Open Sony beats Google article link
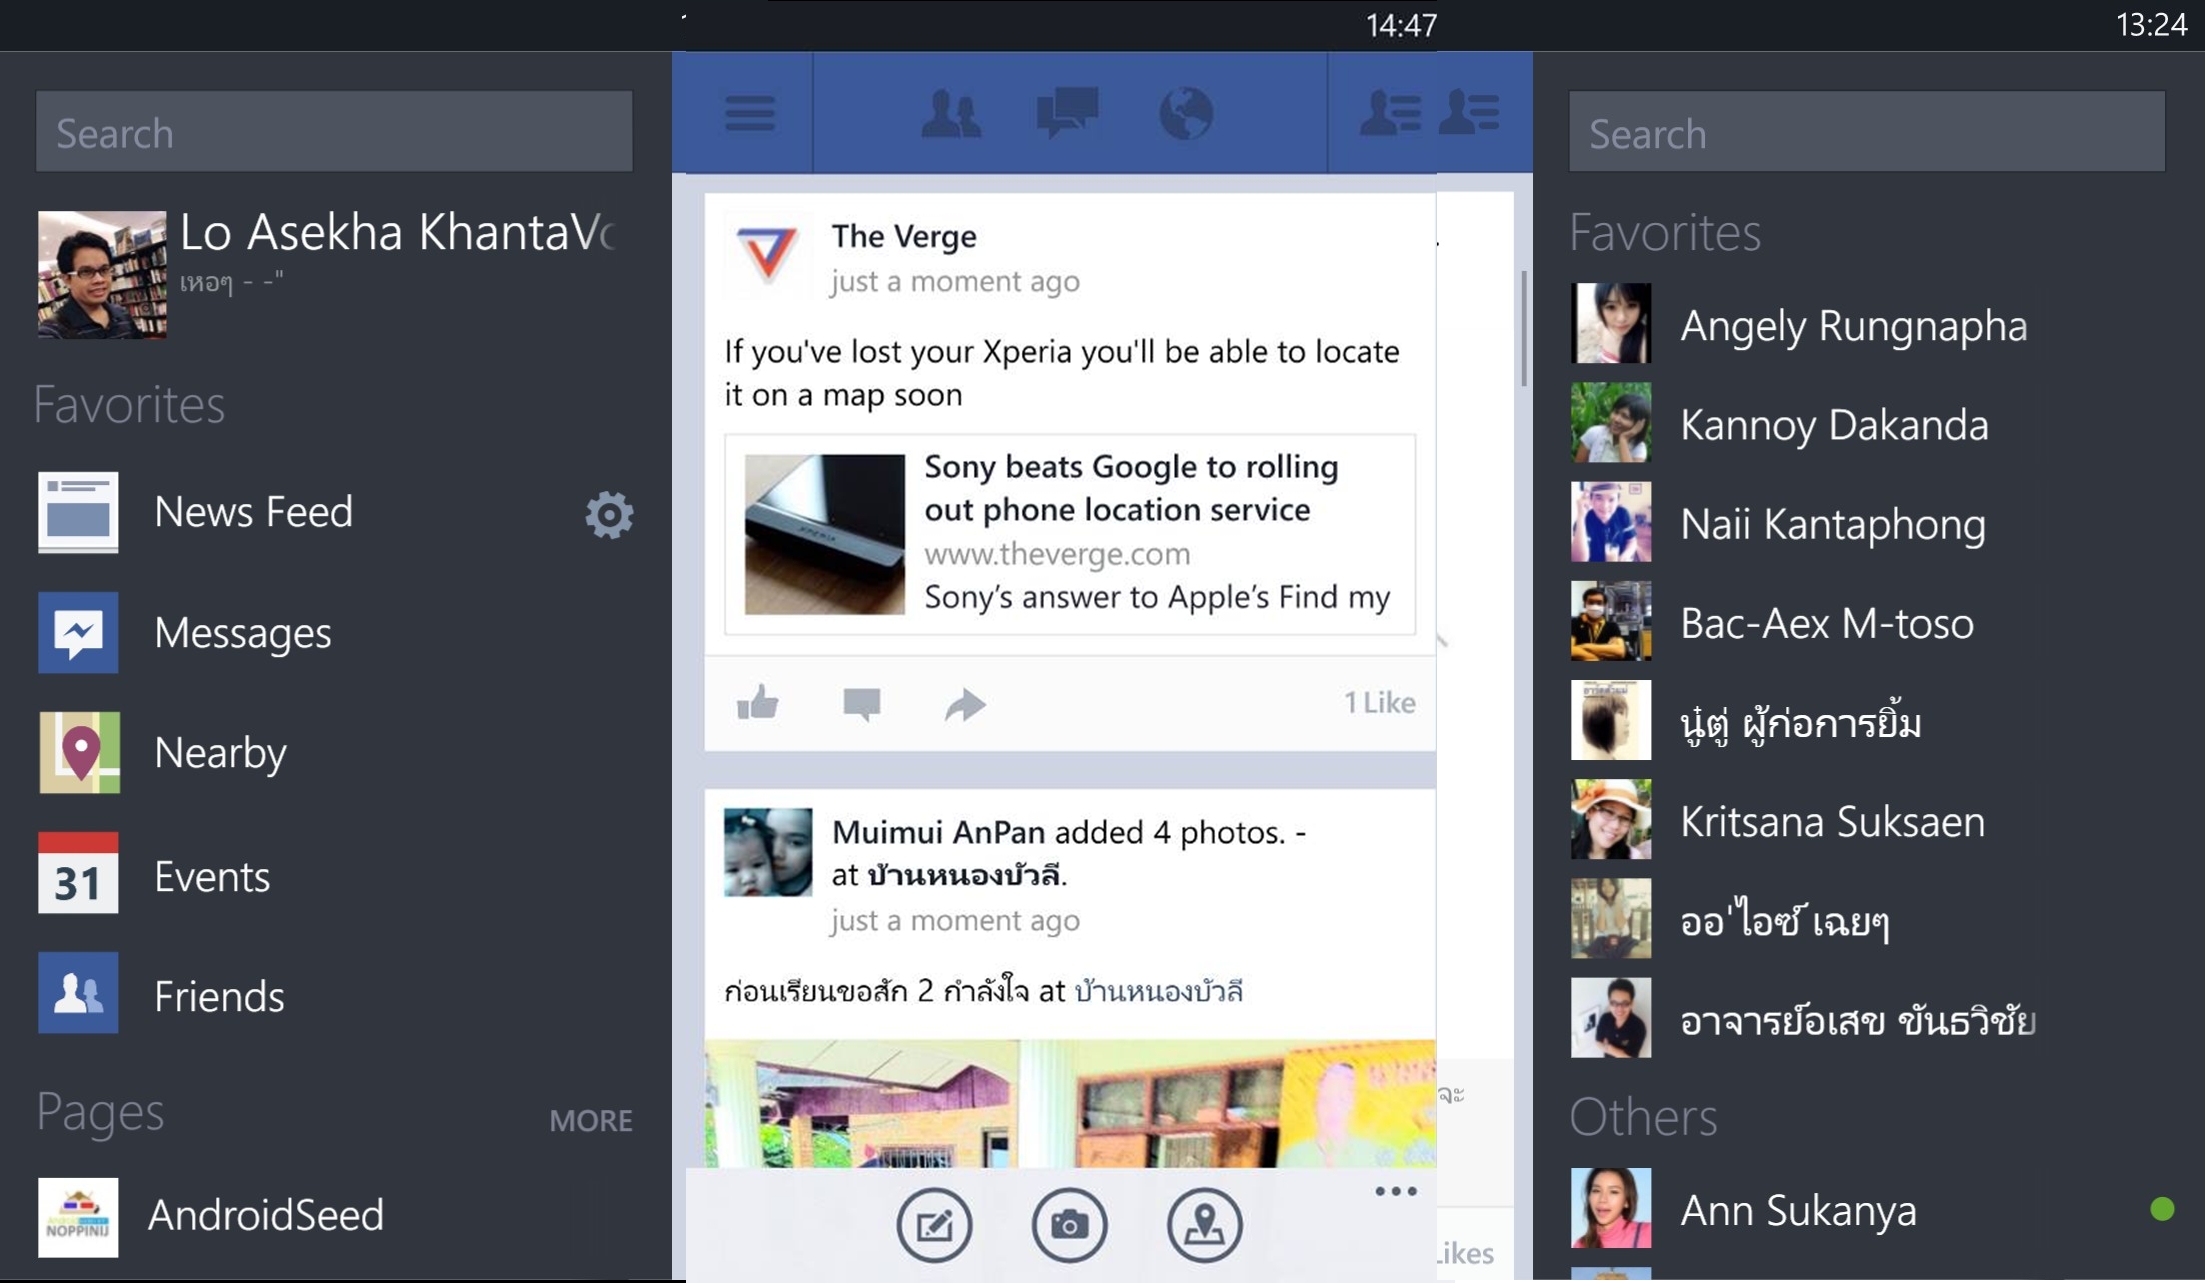Viewport: 2205px width, 1283px height. (x=1131, y=488)
